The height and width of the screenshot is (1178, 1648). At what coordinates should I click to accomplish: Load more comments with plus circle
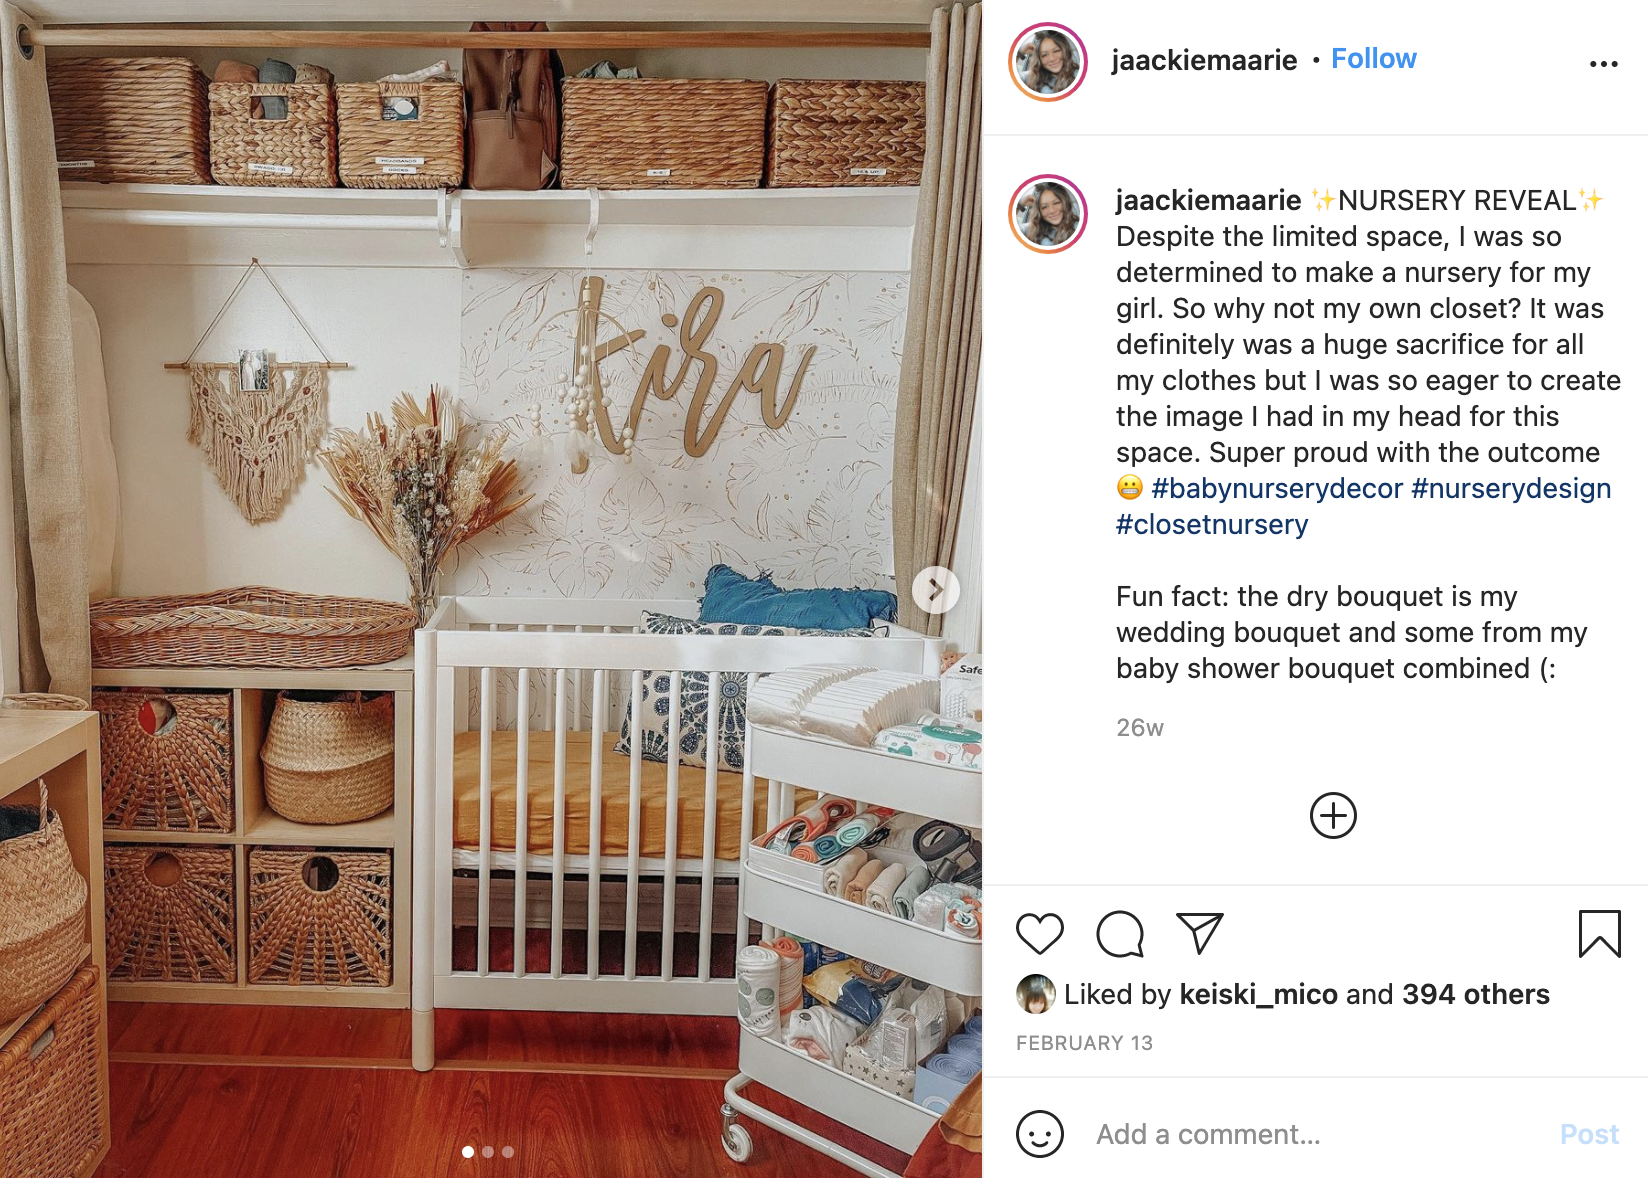click(1333, 816)
